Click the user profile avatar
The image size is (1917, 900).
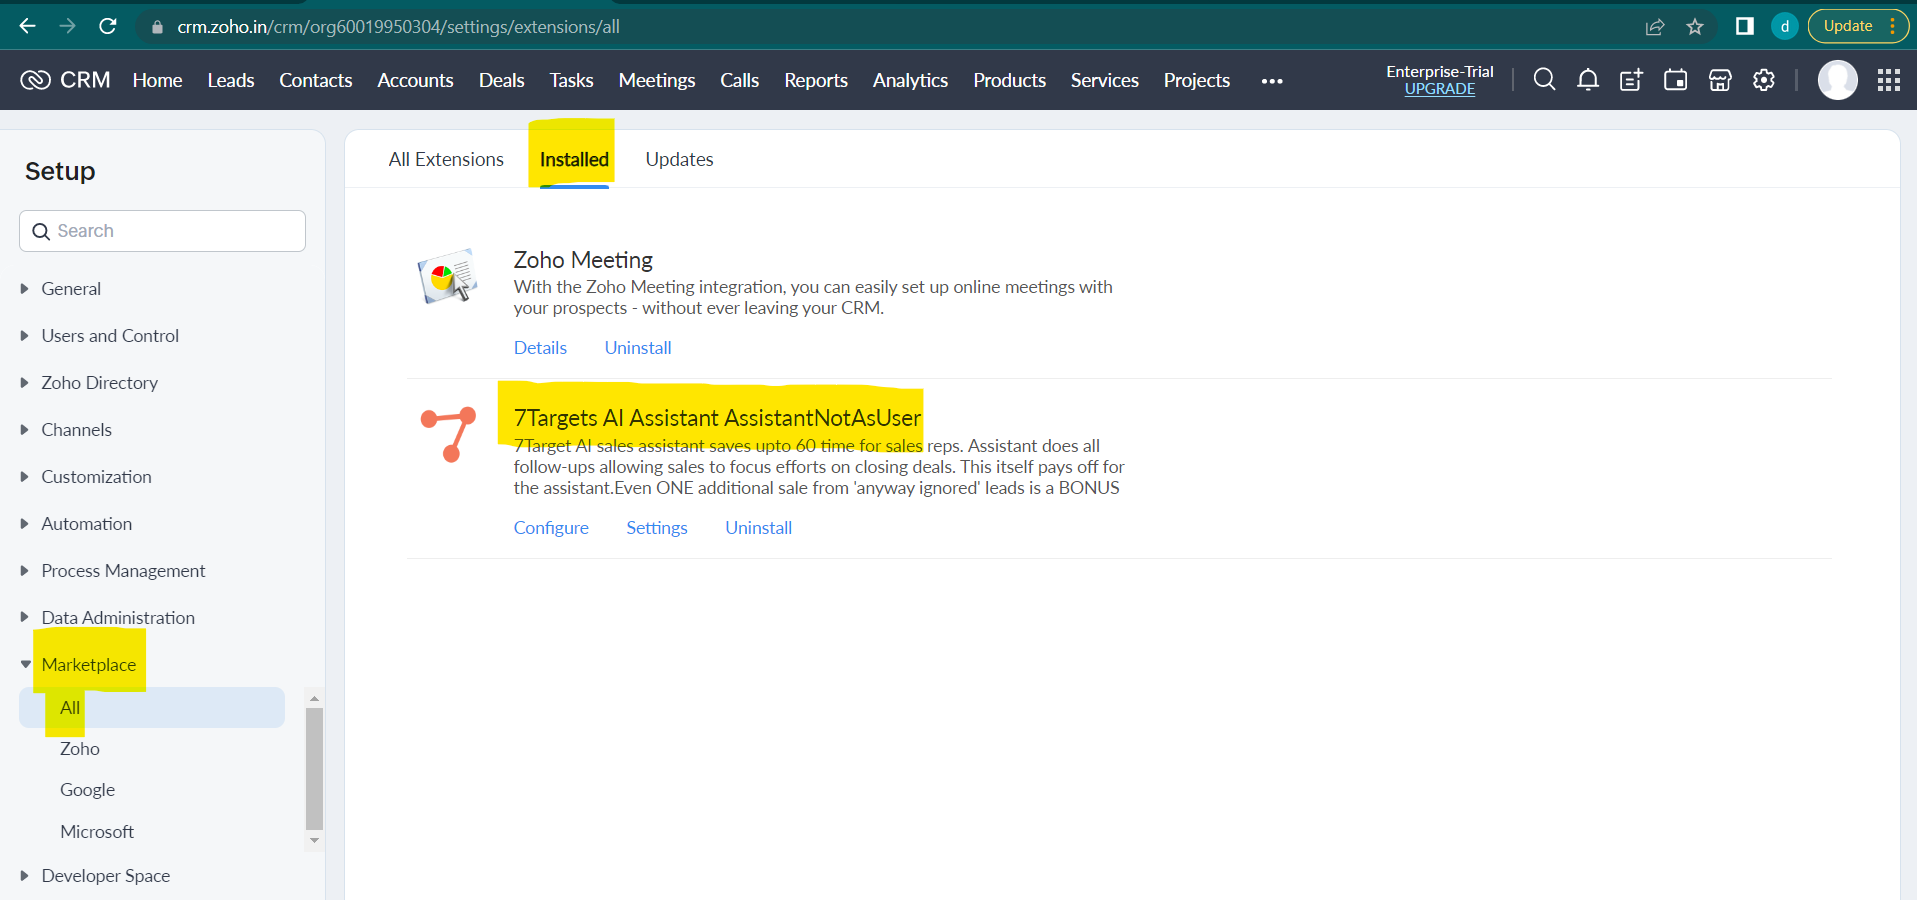tap(1837, 80)
